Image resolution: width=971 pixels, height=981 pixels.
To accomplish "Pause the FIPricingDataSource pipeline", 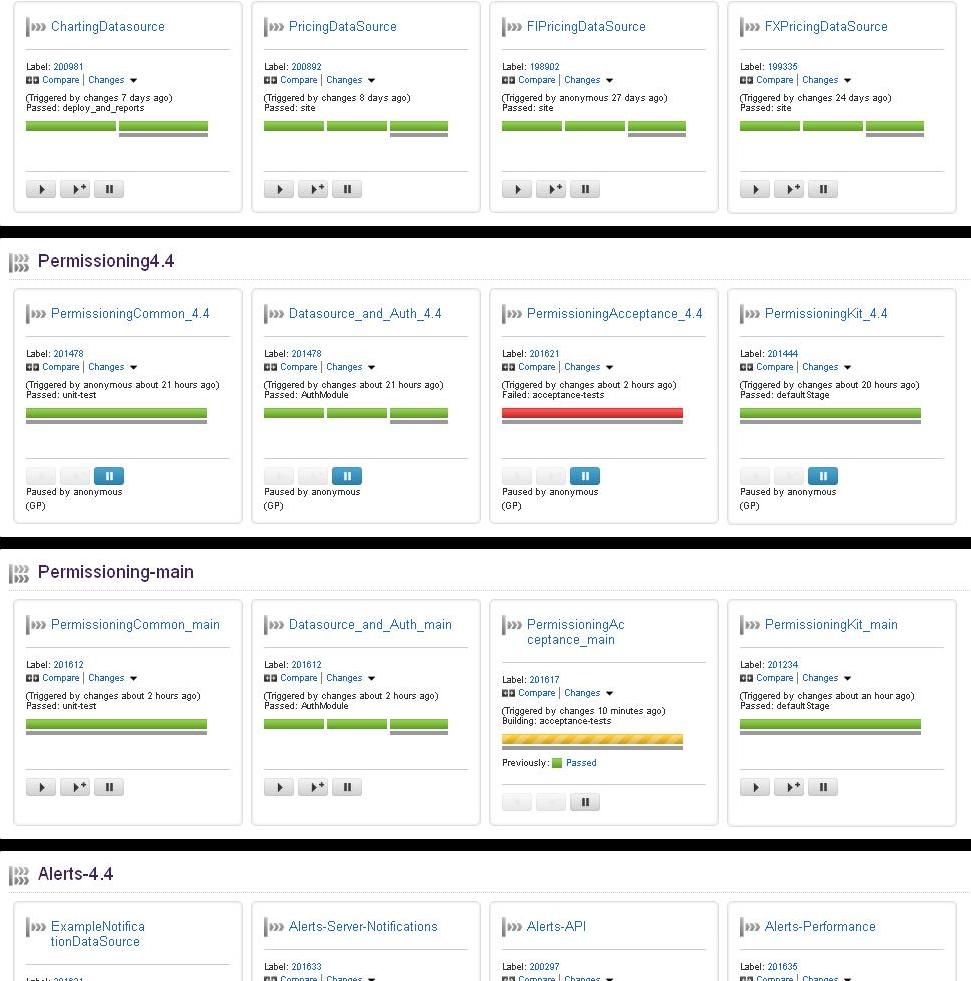I will pos(585,189).
